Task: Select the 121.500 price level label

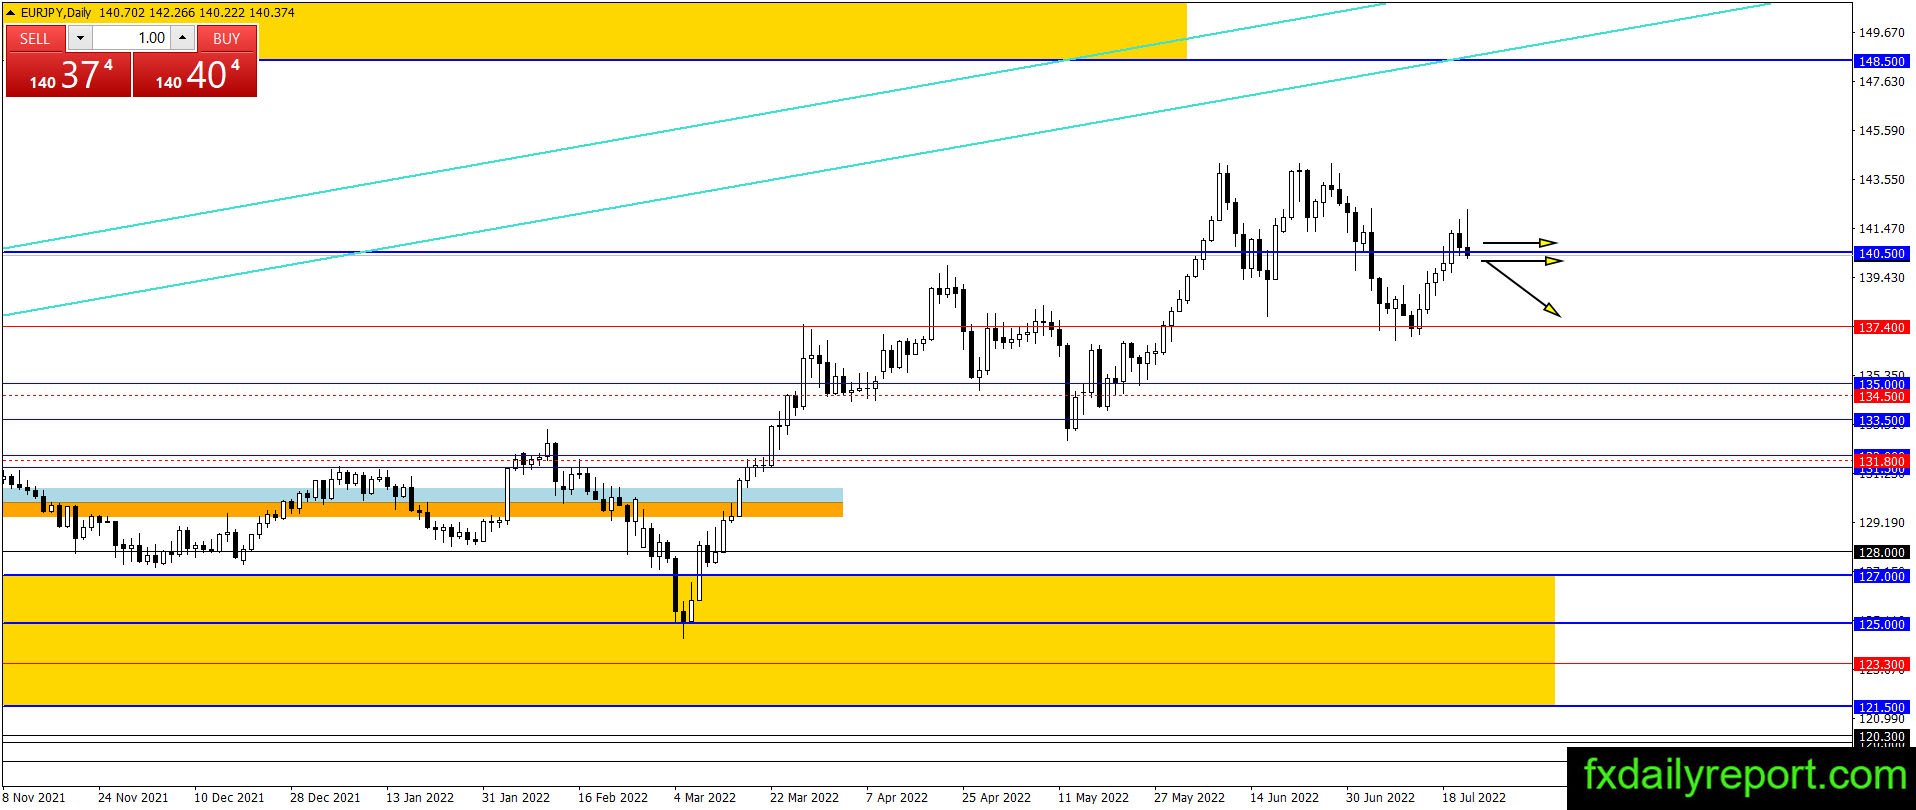Action: [x=1881, y=707]
